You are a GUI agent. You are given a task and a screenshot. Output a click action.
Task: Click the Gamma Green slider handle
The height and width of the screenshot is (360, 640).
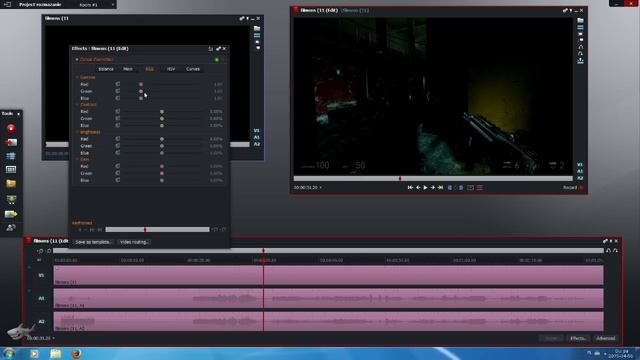141,91
